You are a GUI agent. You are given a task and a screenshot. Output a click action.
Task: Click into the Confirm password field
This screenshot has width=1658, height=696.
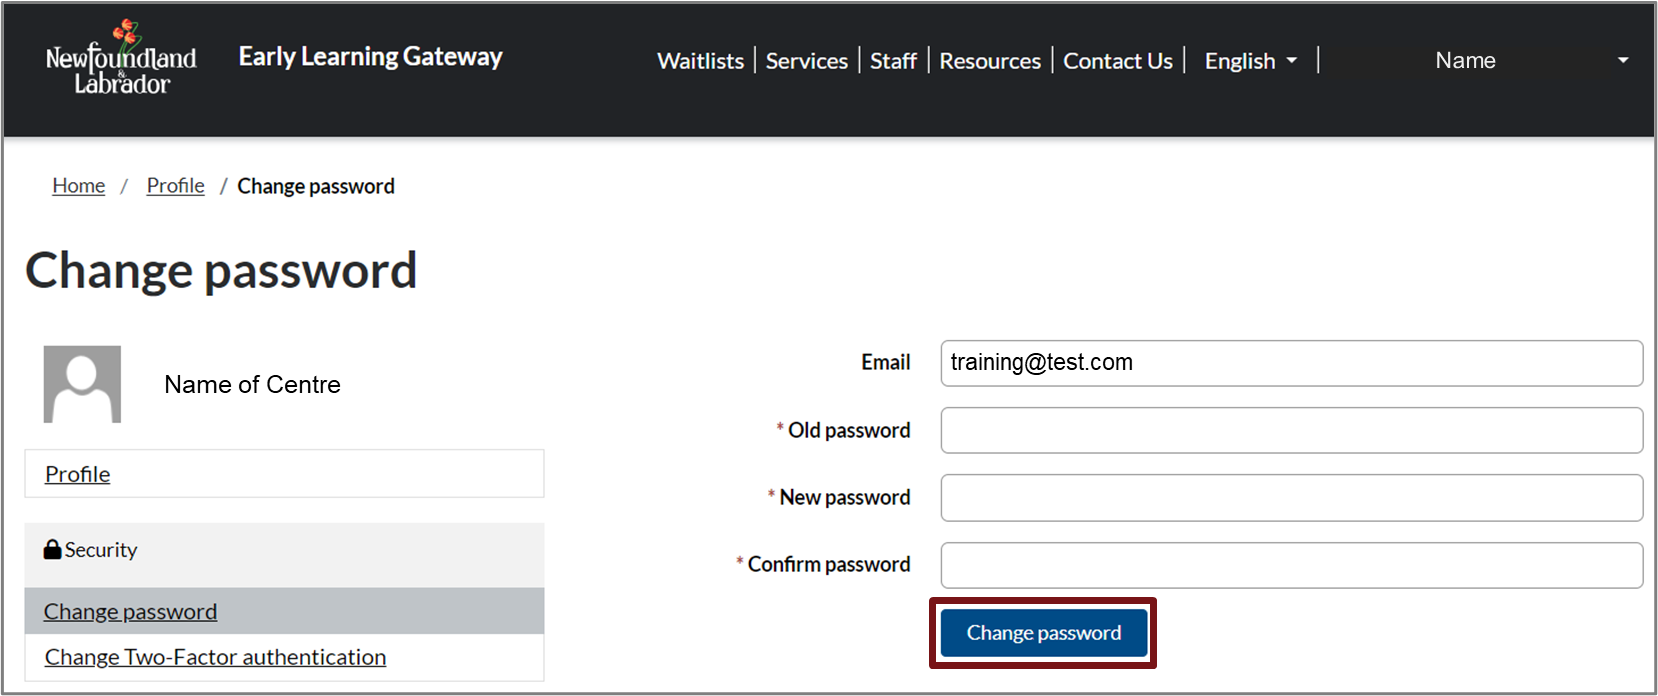click(1291, 565)
